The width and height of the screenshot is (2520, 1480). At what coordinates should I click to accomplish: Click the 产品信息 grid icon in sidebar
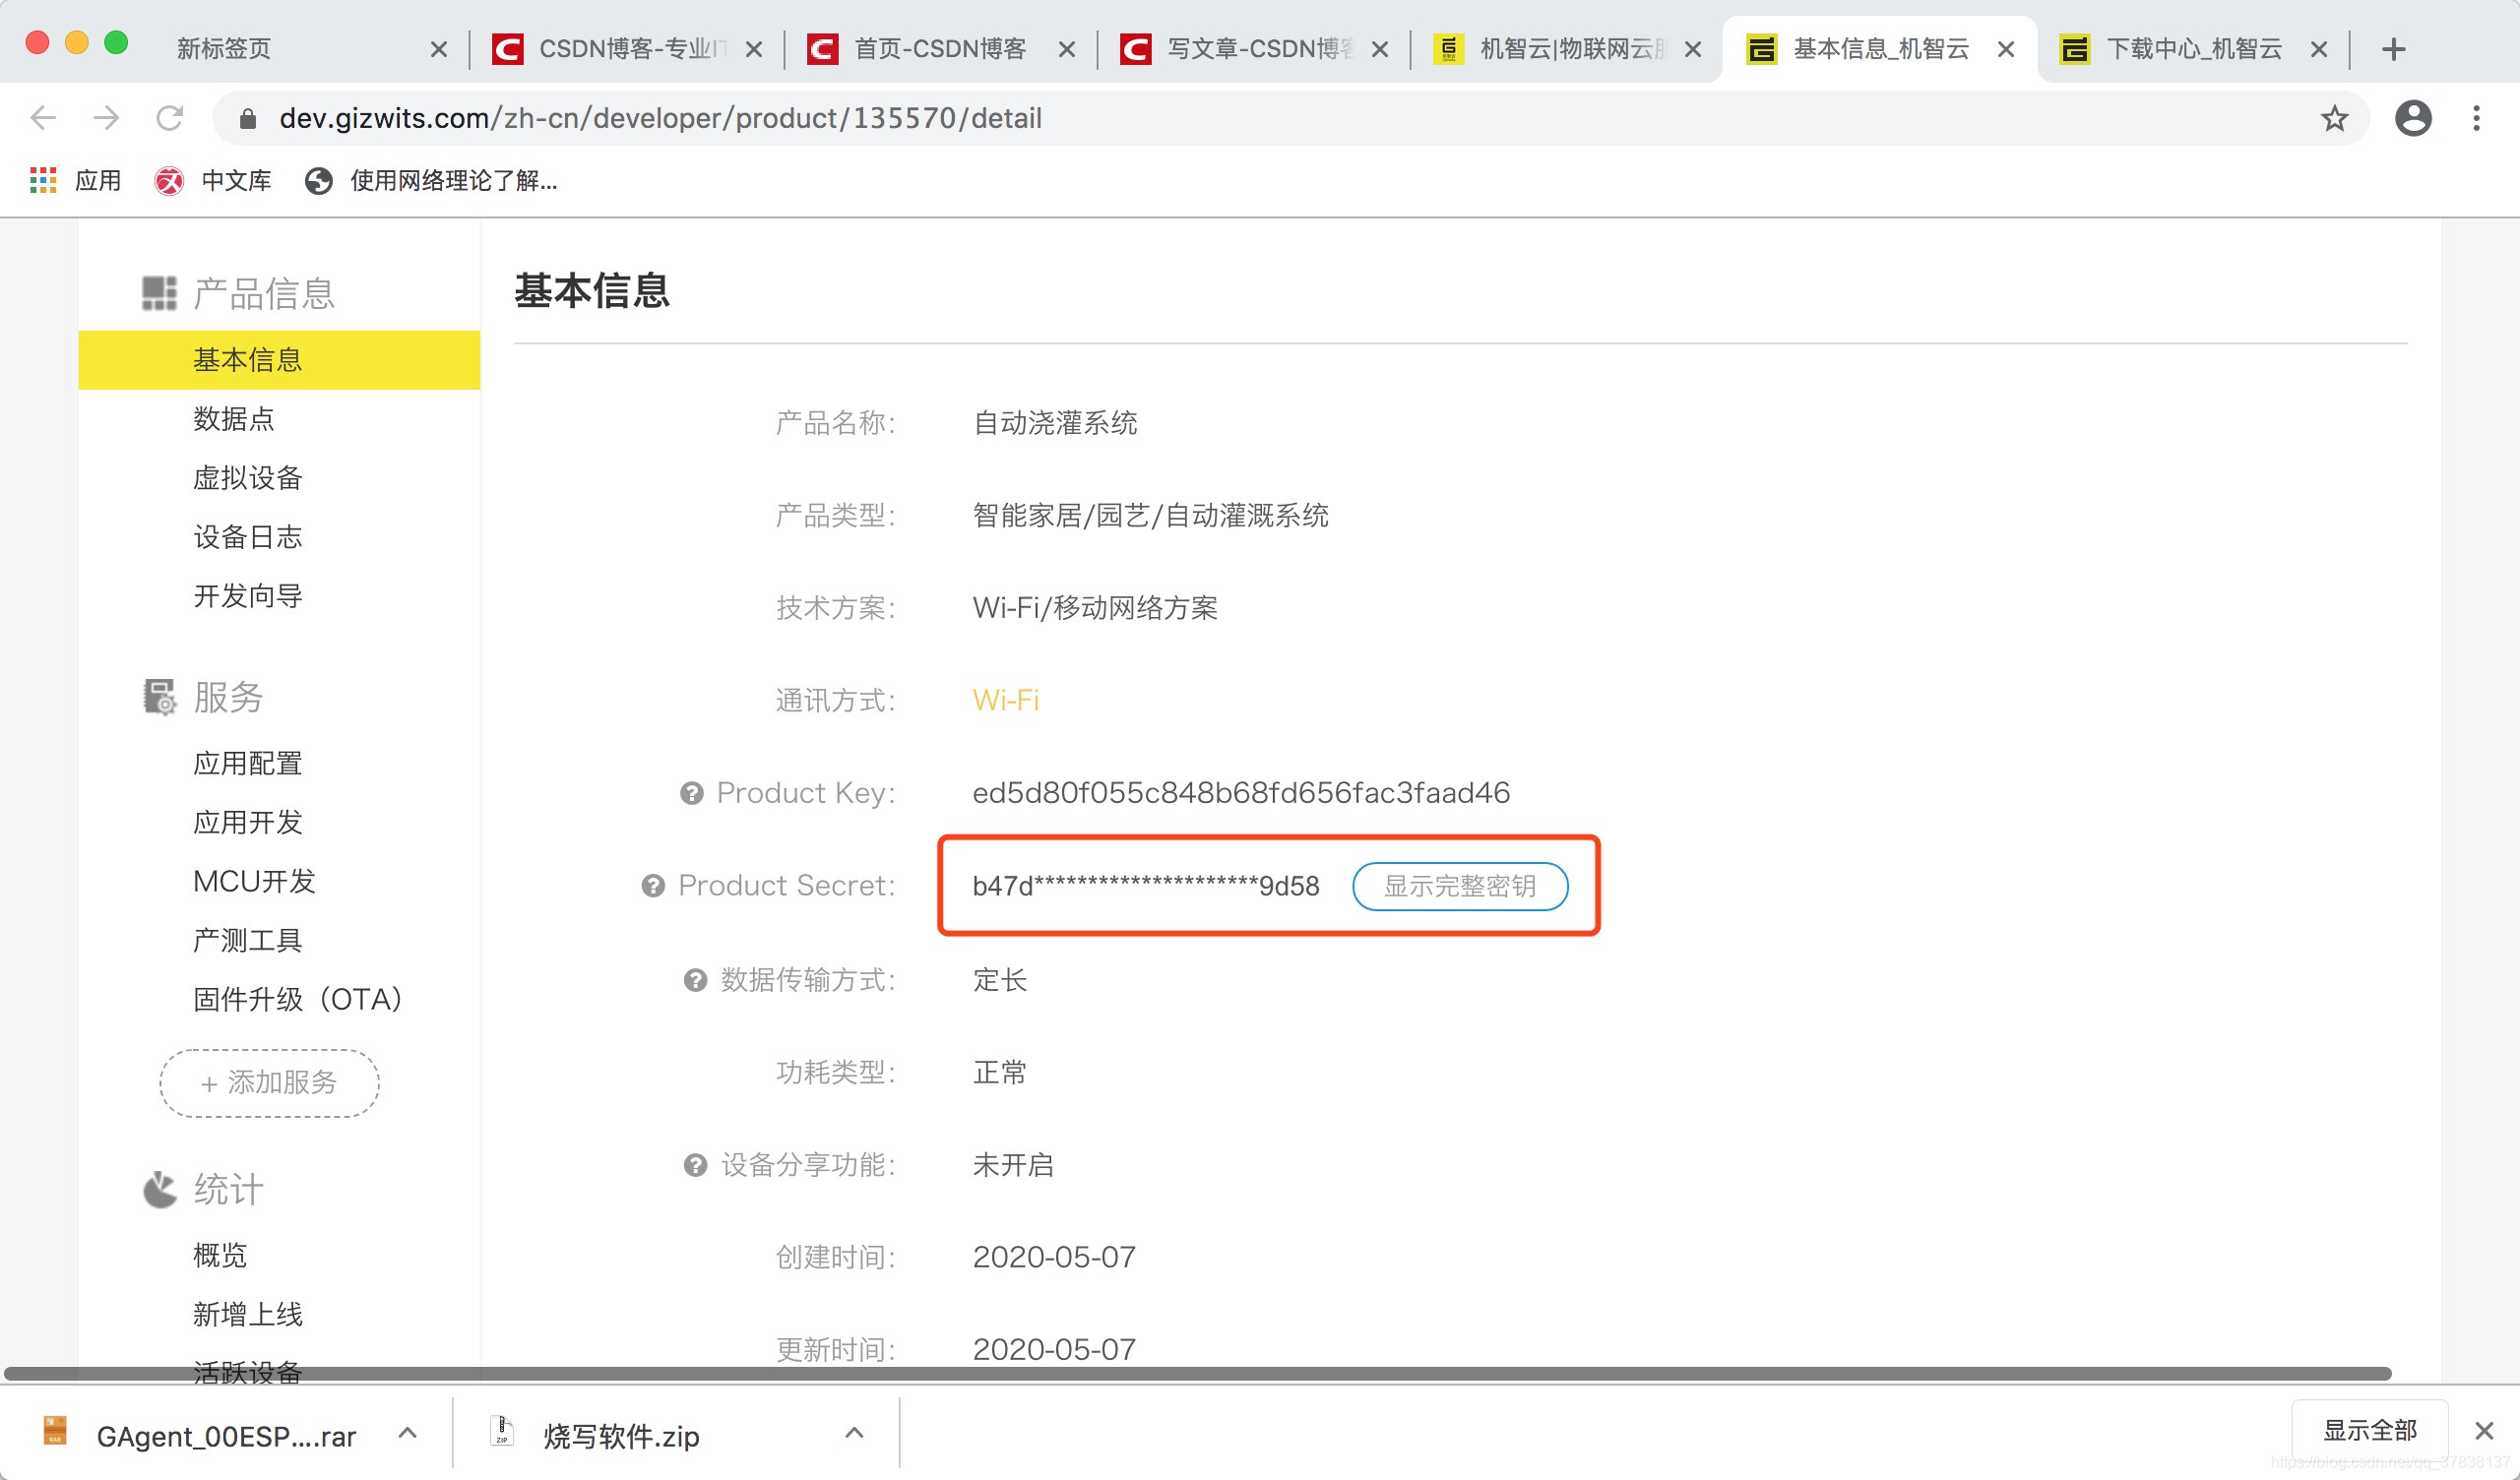coord(158,291)
